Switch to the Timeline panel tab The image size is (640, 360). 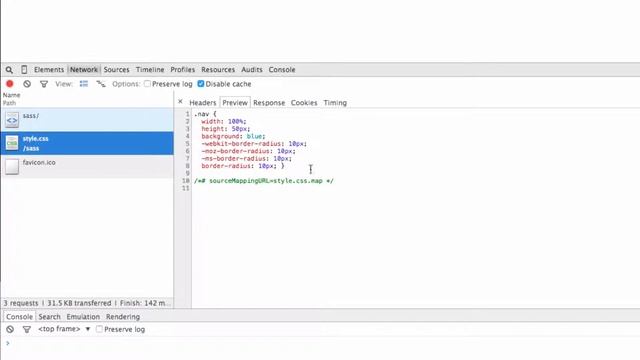[x=150, y=70]
